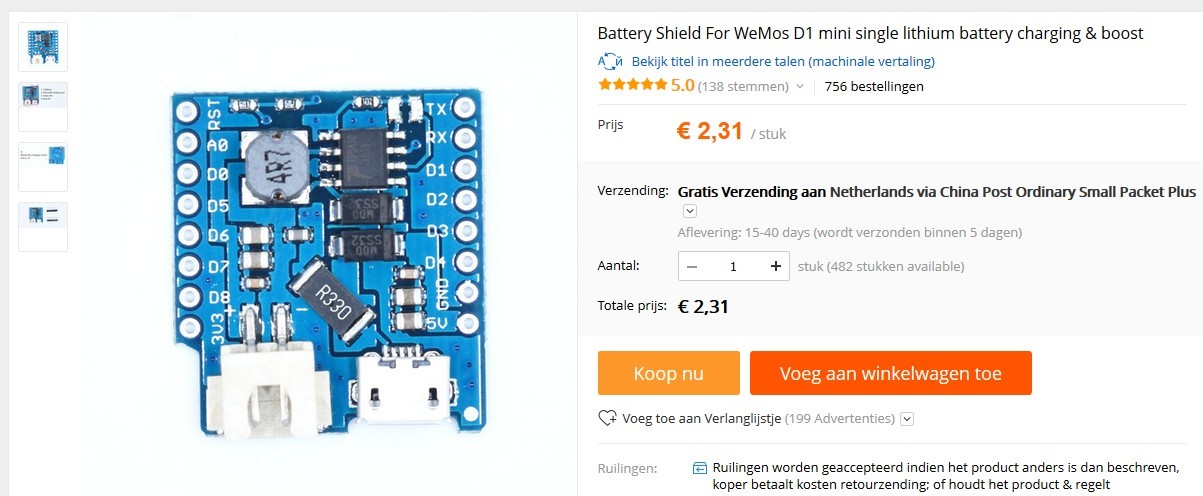This screenshot has width=1203, height=496.
Task: Select the first product thumbnail
Action: pos(43,47)
